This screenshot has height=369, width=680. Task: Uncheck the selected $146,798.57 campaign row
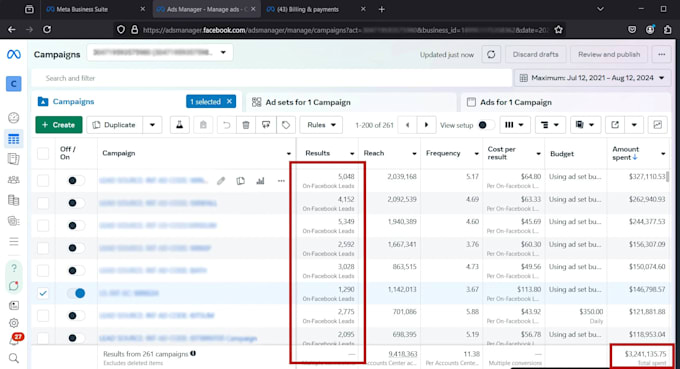43,293
